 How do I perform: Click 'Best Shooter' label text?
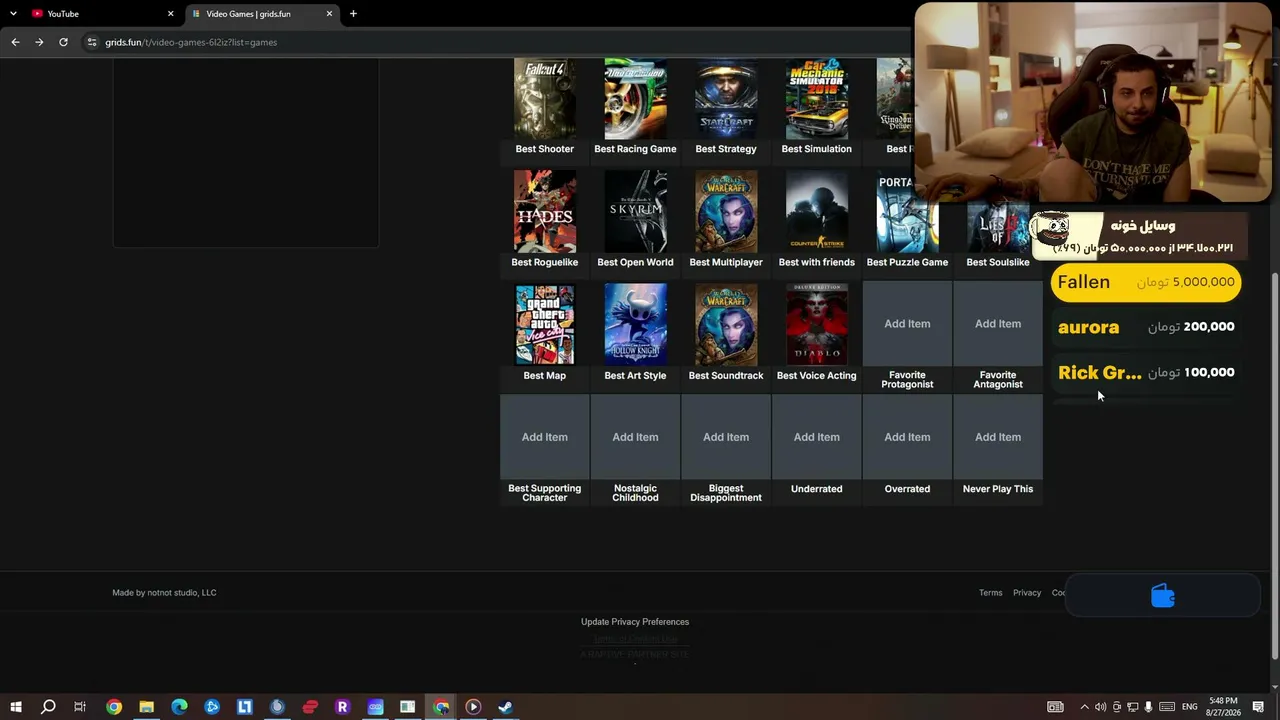(x=545, y=149)
